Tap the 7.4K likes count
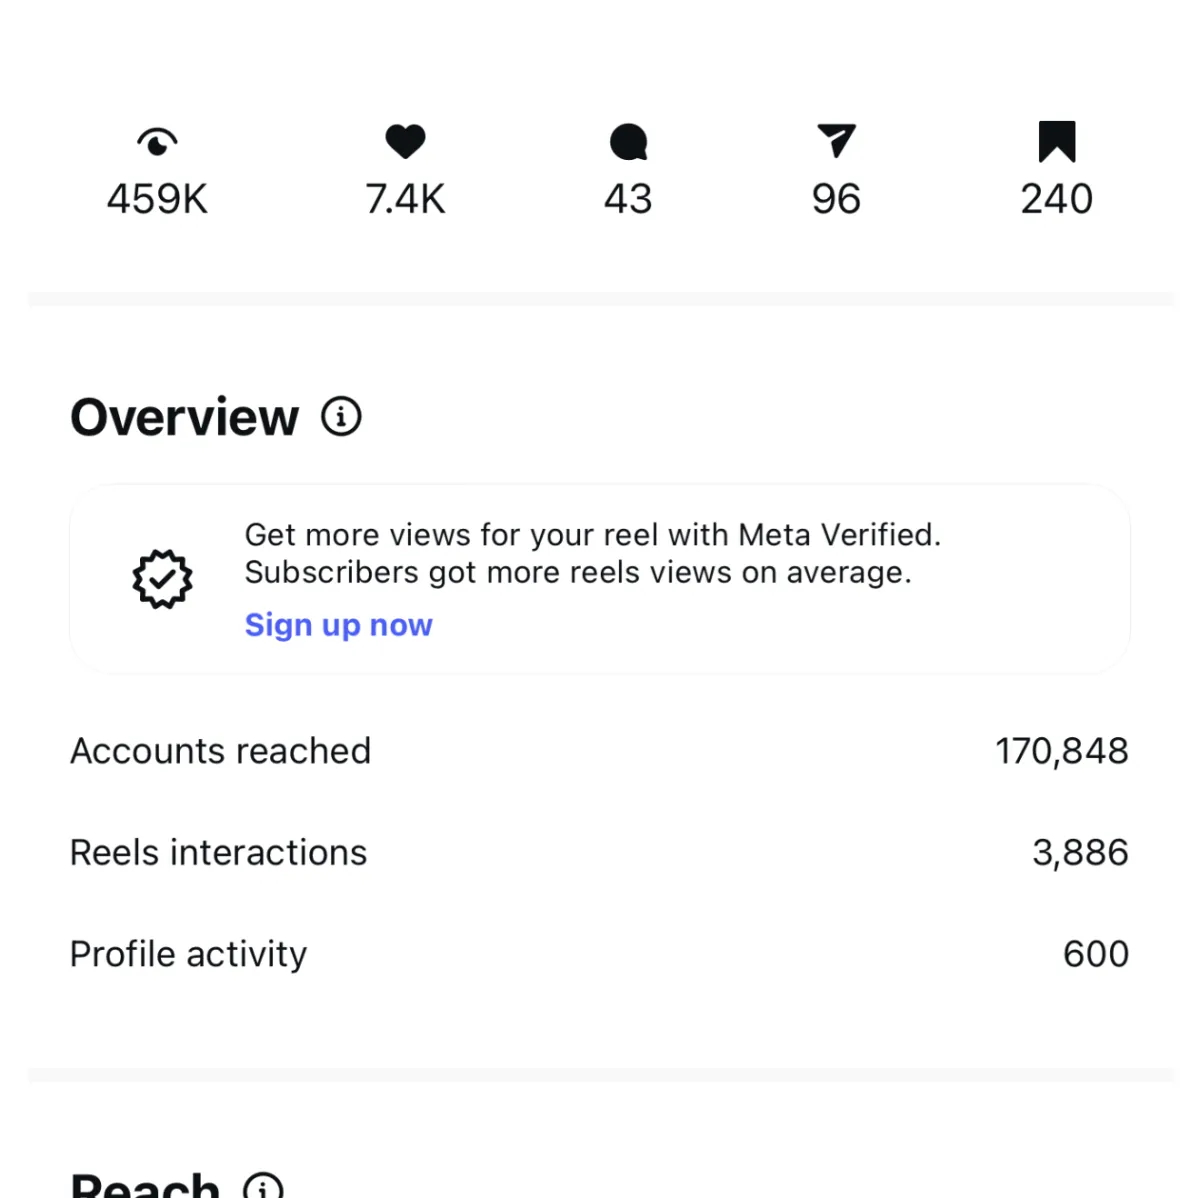Image resolution: width=1200 pixels, height=1198 pixels. 405,199
